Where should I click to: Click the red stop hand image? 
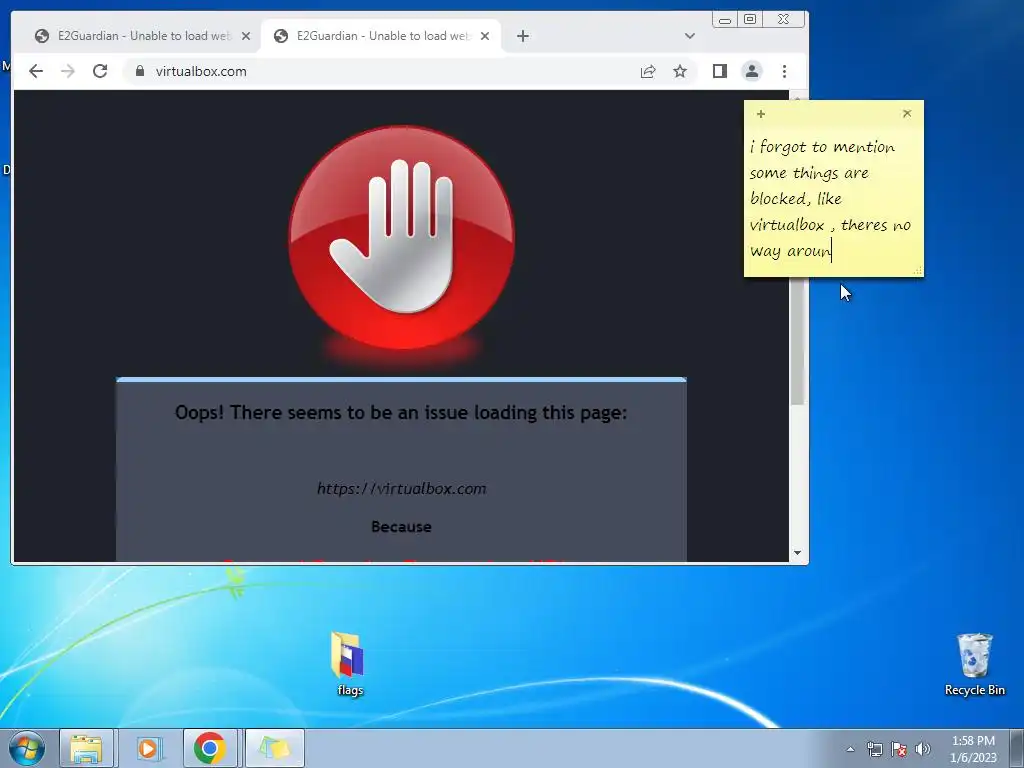click(x=402, y=238)
